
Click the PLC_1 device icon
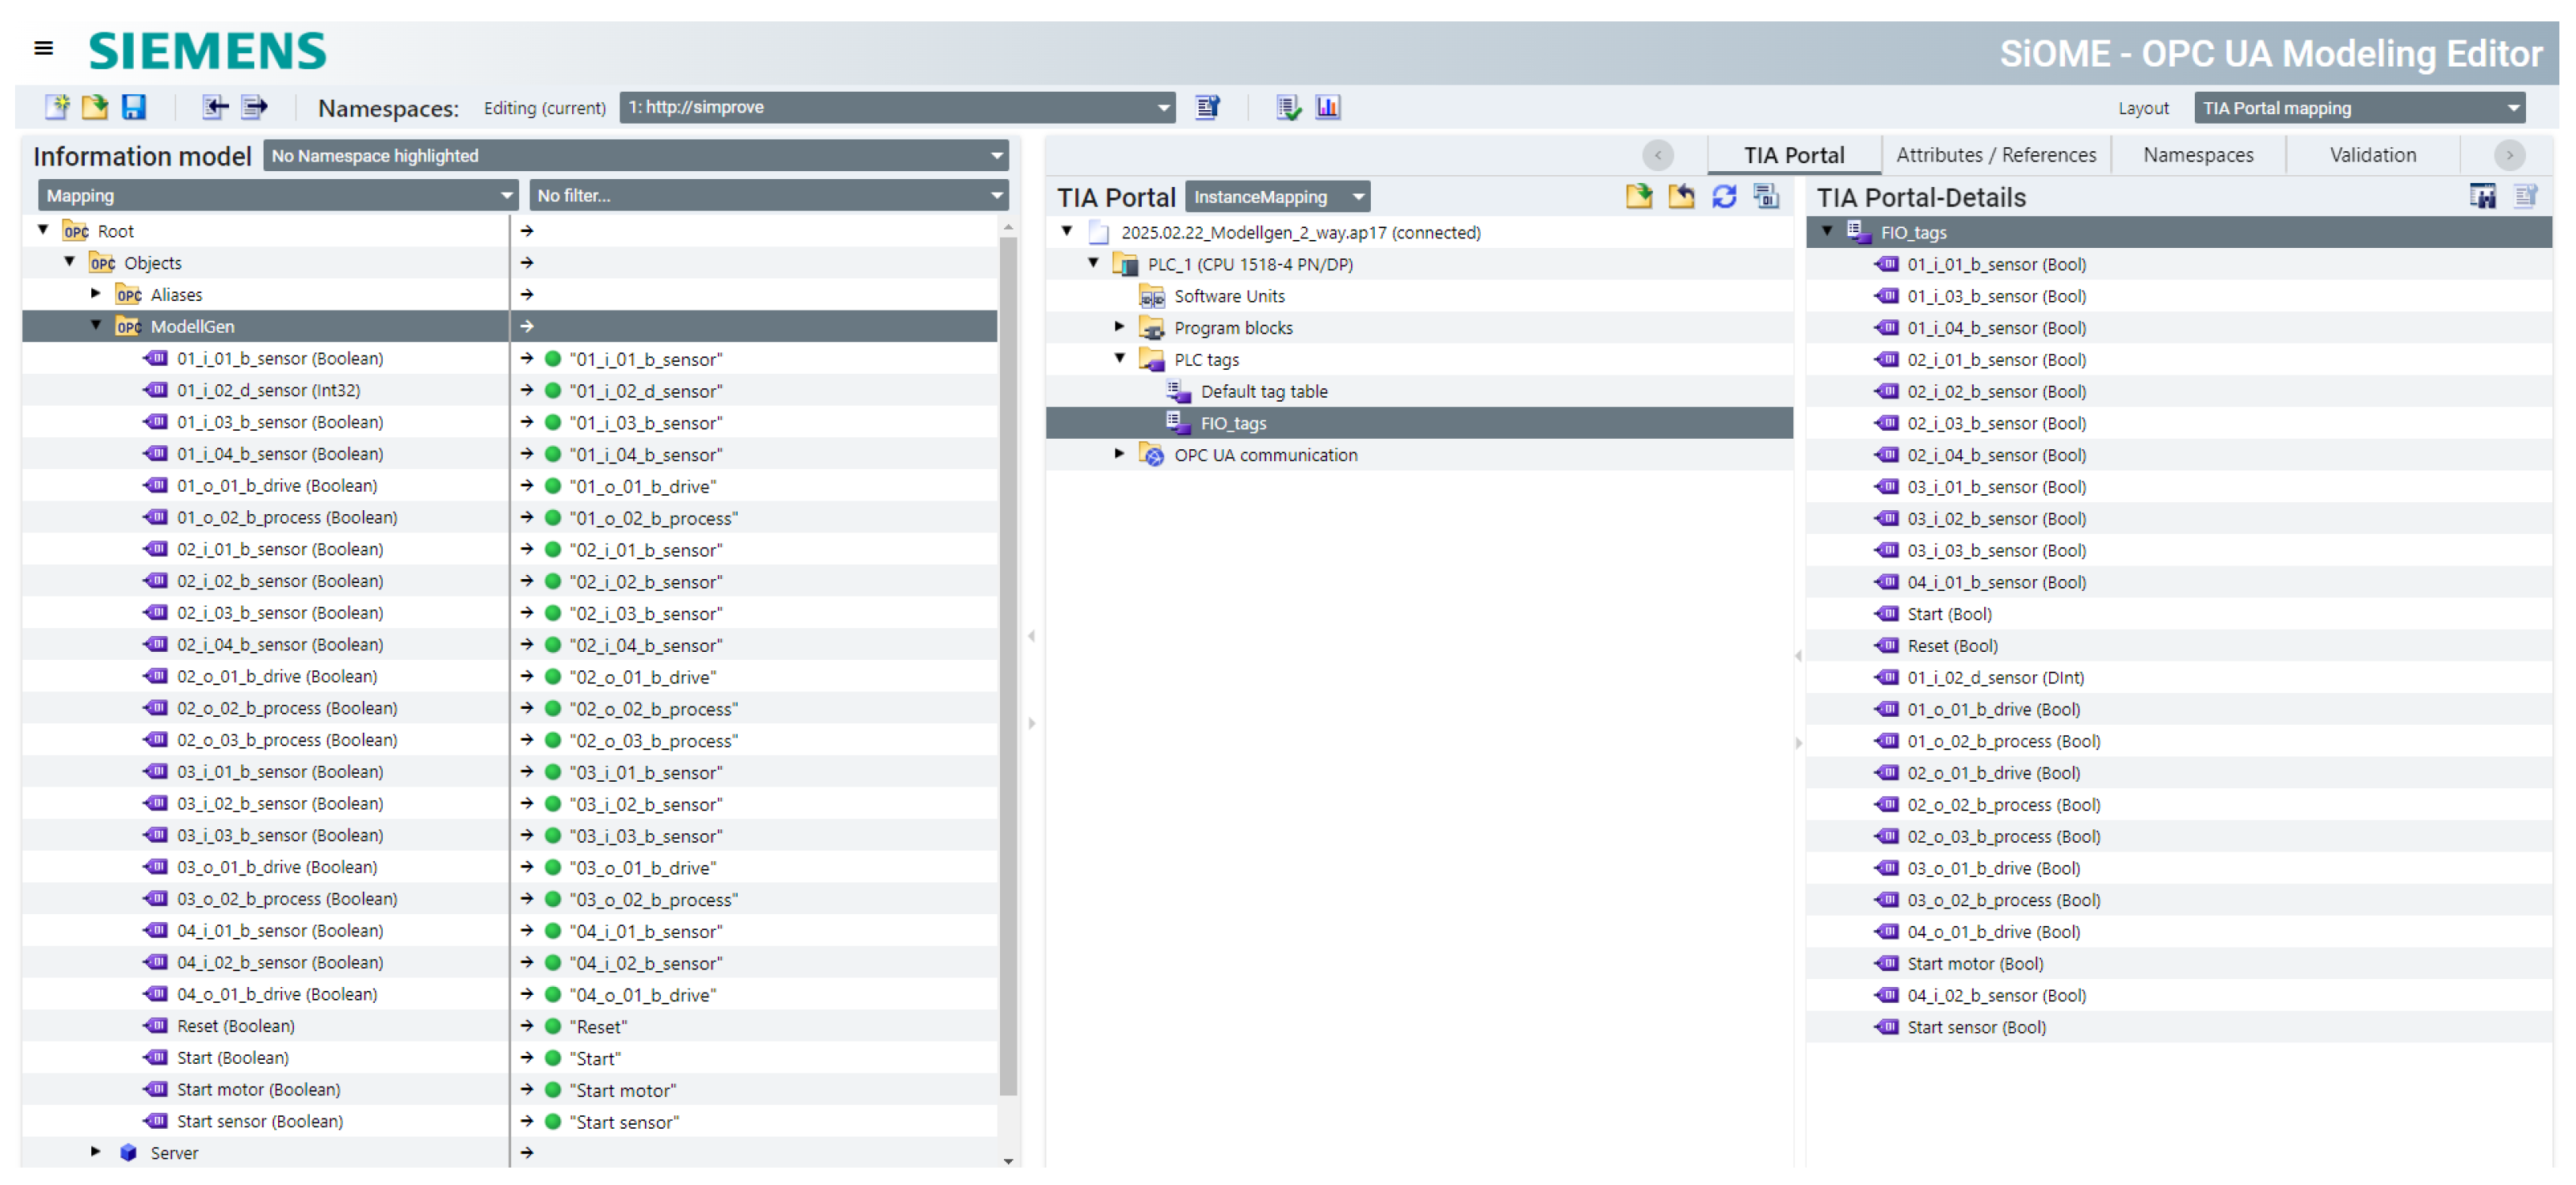1126,264
